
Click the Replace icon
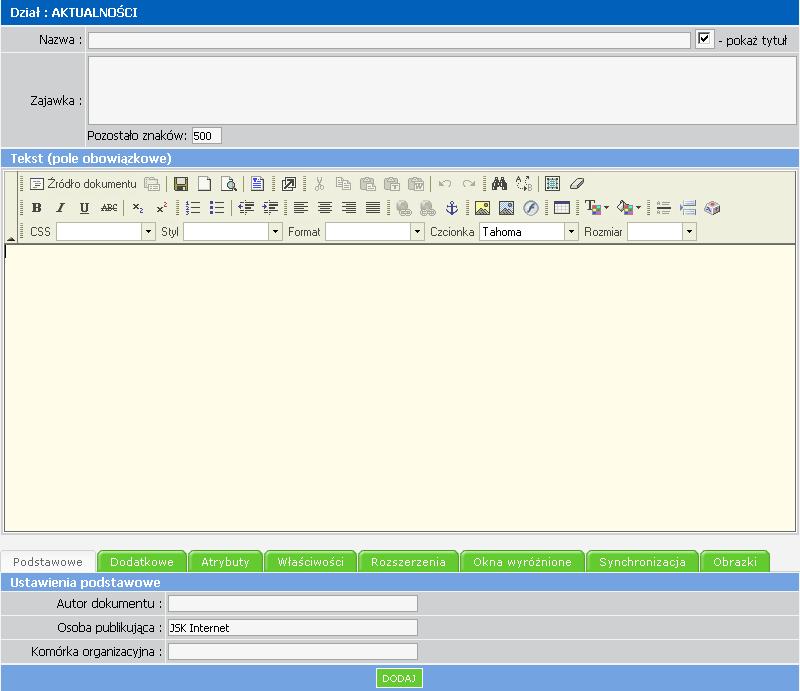pos(523,184)
